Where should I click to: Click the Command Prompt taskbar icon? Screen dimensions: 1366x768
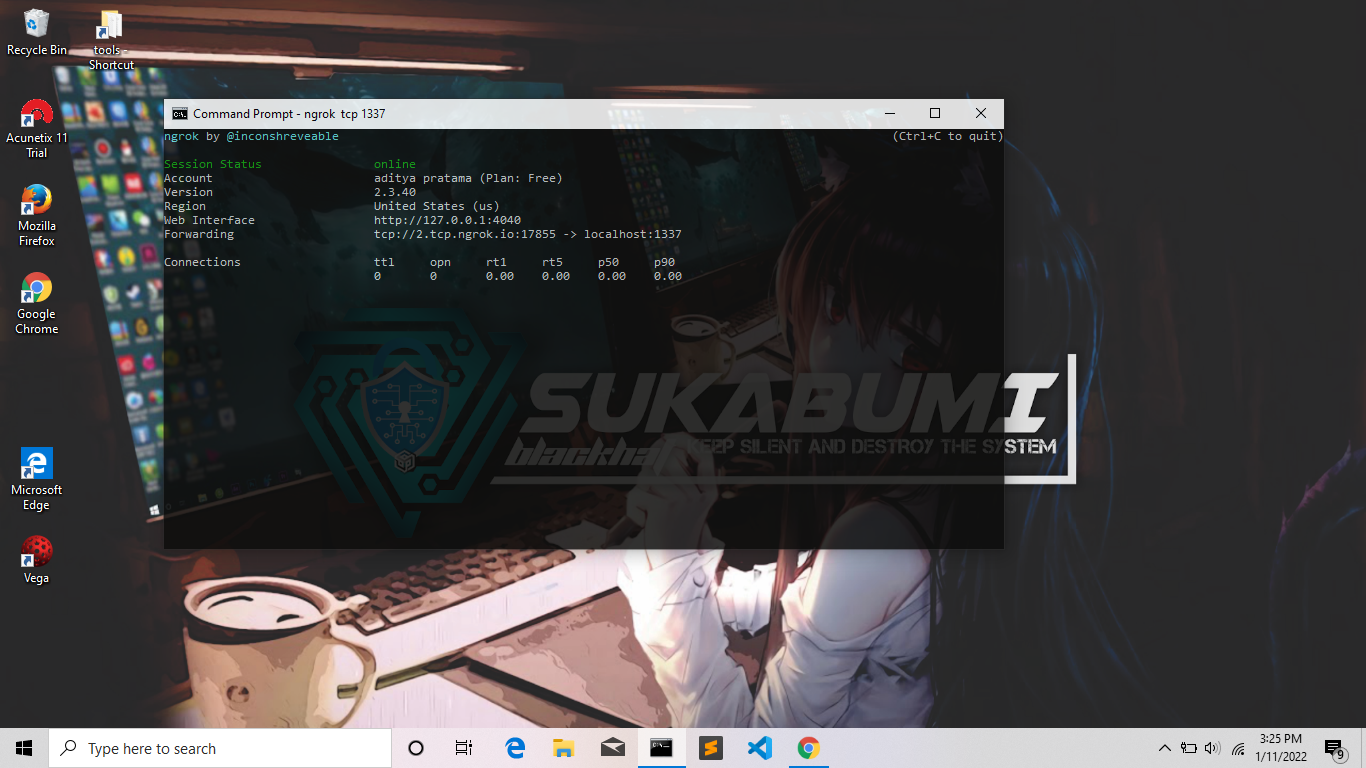(x=661, y=748)
